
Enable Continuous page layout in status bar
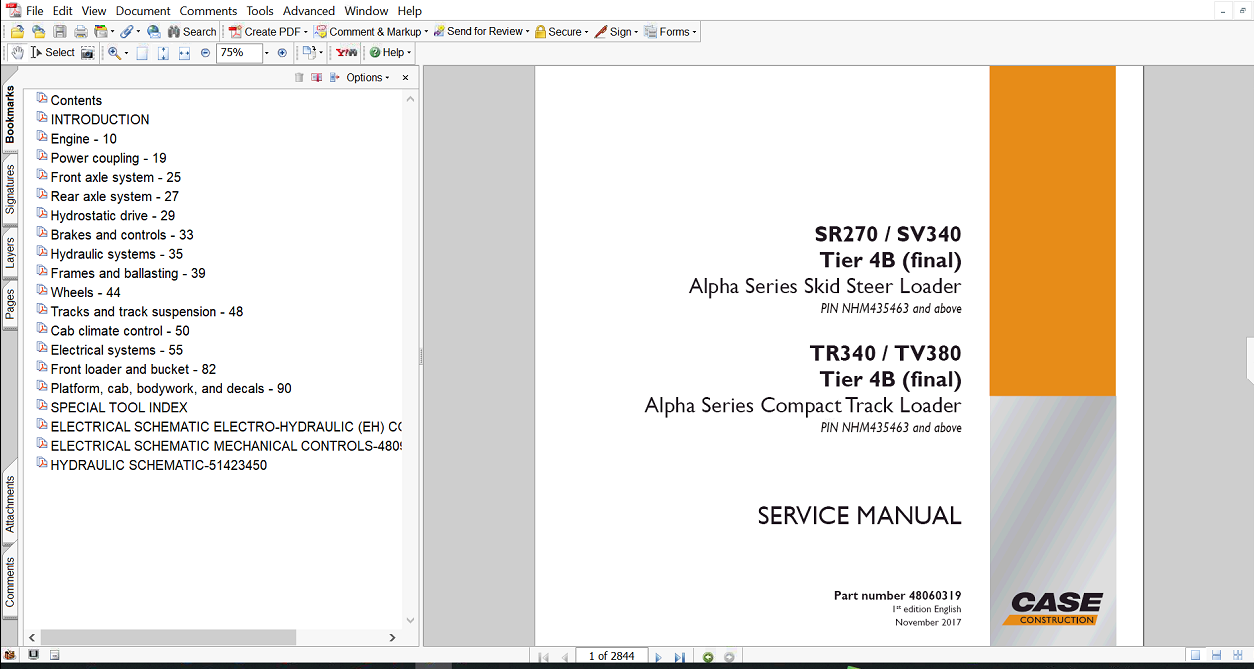tap(1216, 656)
